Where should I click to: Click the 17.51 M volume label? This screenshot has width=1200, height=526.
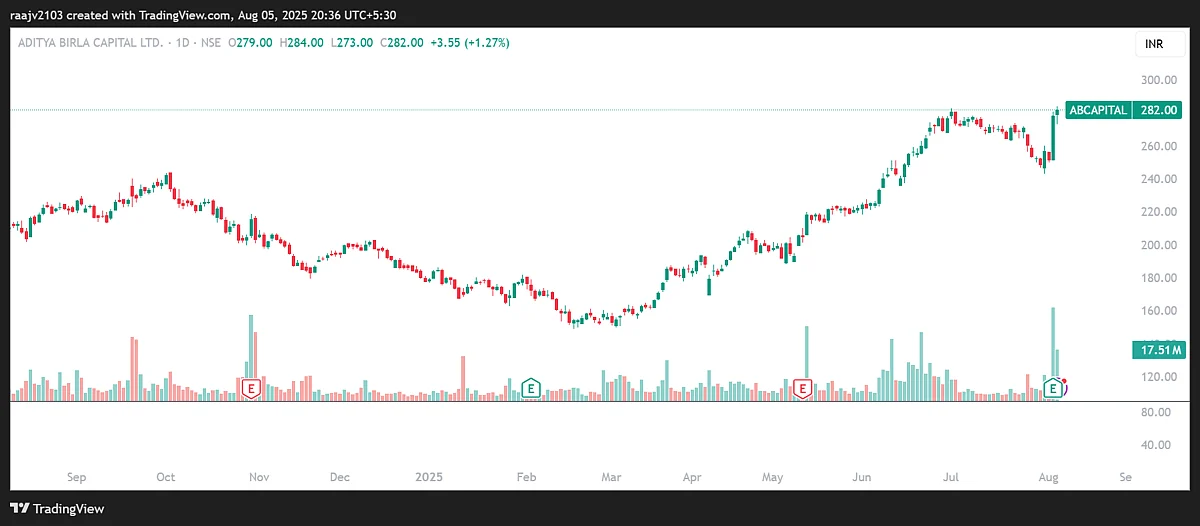point(1157,350)
